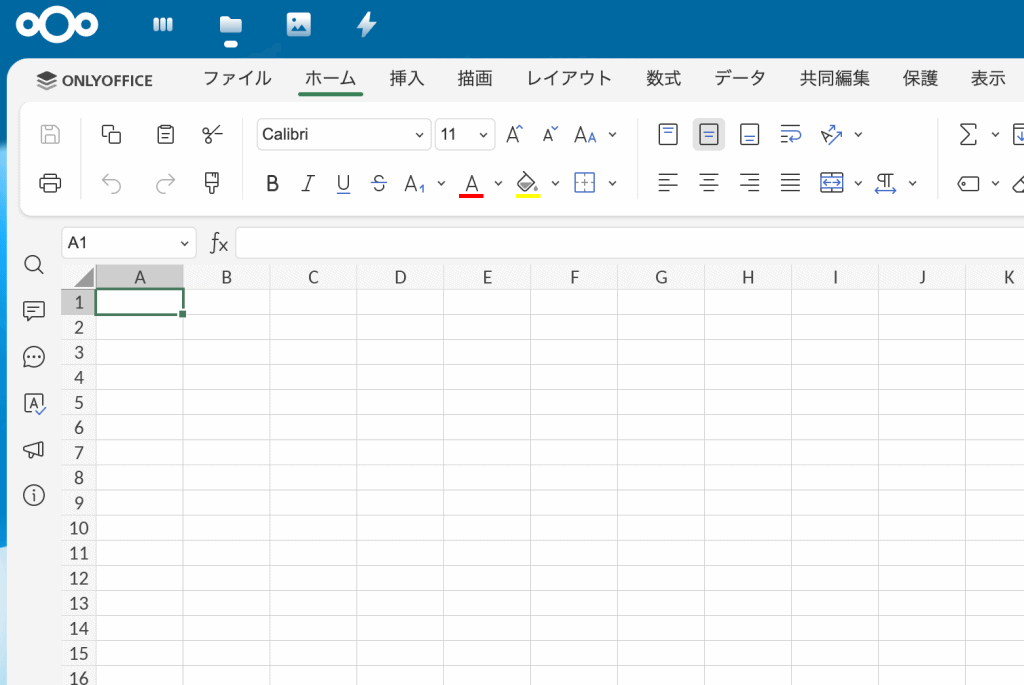Viewport: 1024px width, 685px height.
Task: Click the increase font size icon
Action: coord(514,135)
